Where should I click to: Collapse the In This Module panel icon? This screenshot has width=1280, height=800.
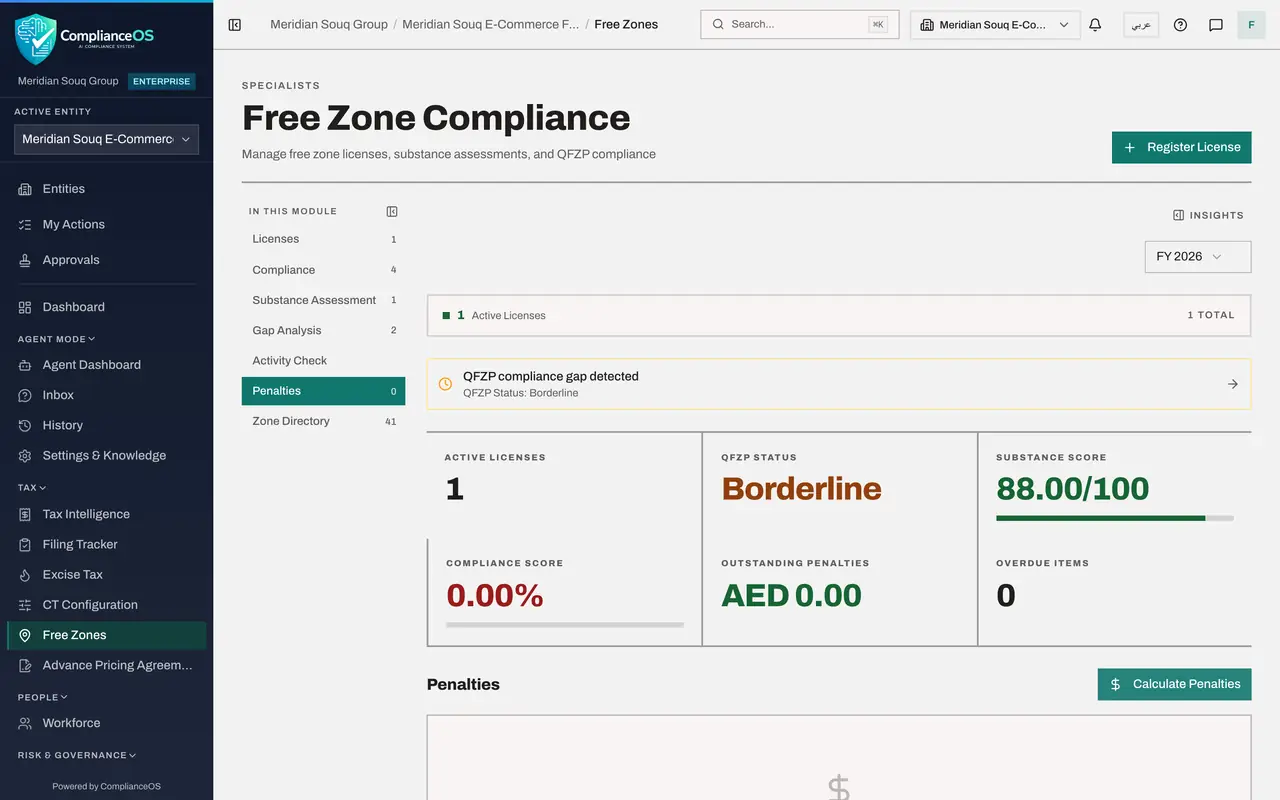pos(392,211)
